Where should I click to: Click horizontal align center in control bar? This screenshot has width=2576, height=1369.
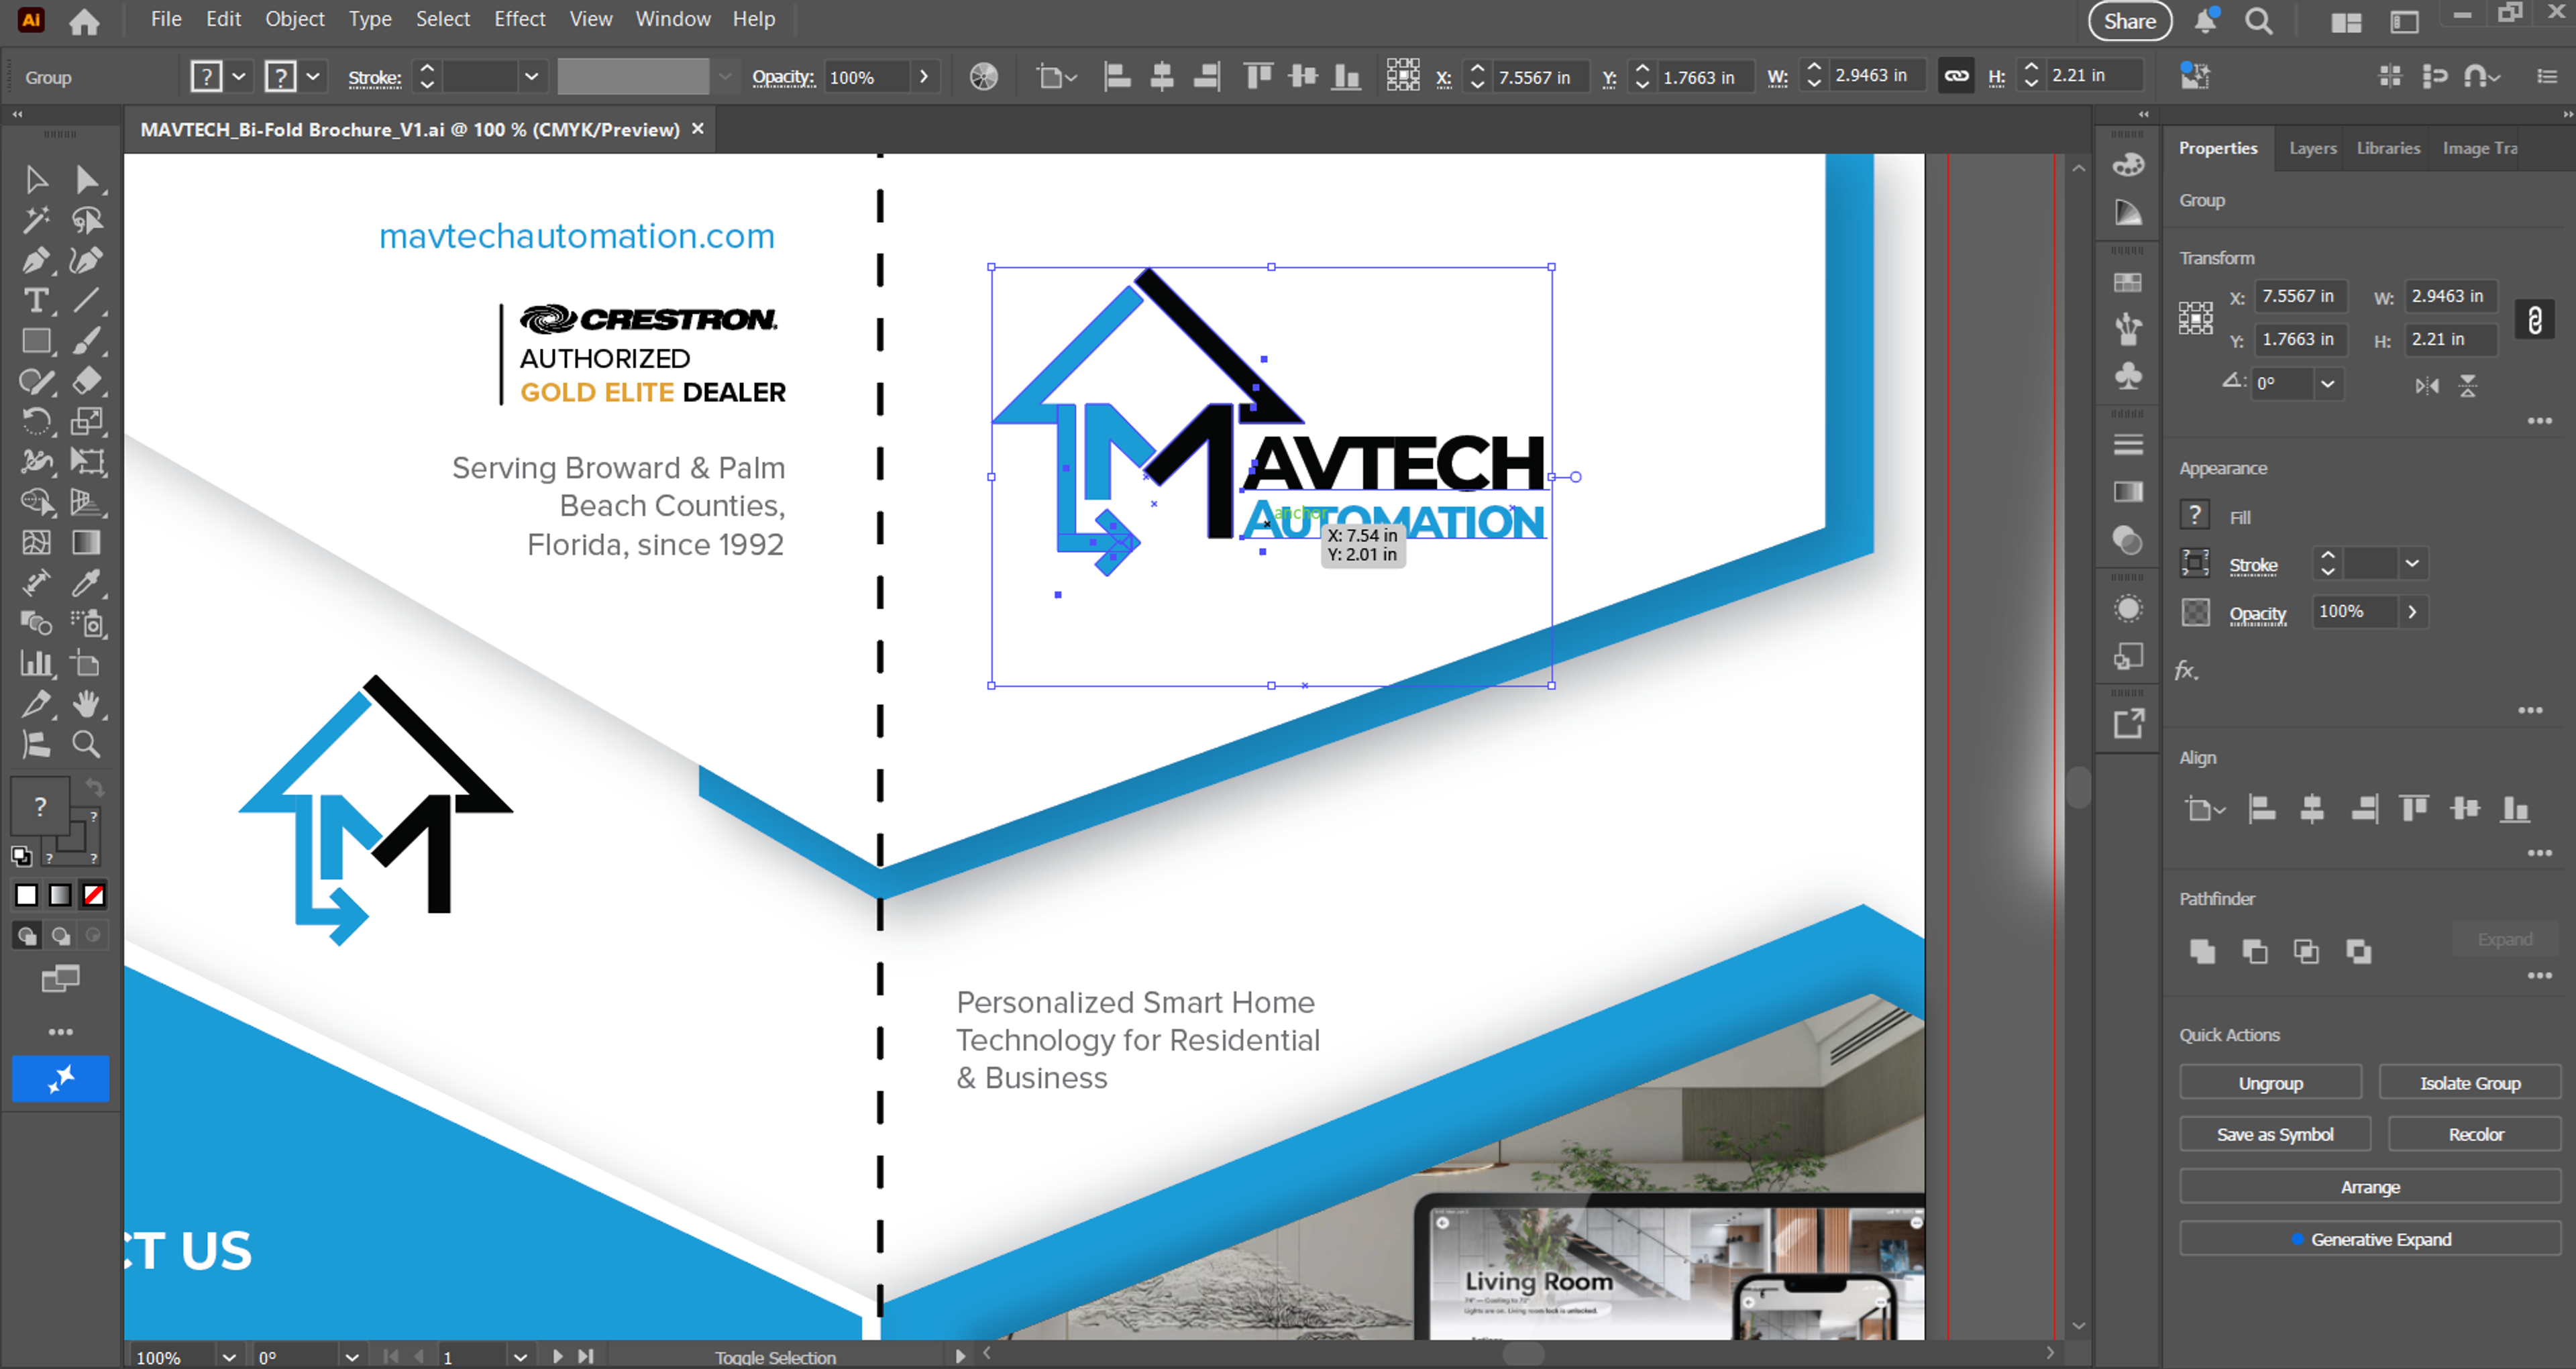[1162, 77]
